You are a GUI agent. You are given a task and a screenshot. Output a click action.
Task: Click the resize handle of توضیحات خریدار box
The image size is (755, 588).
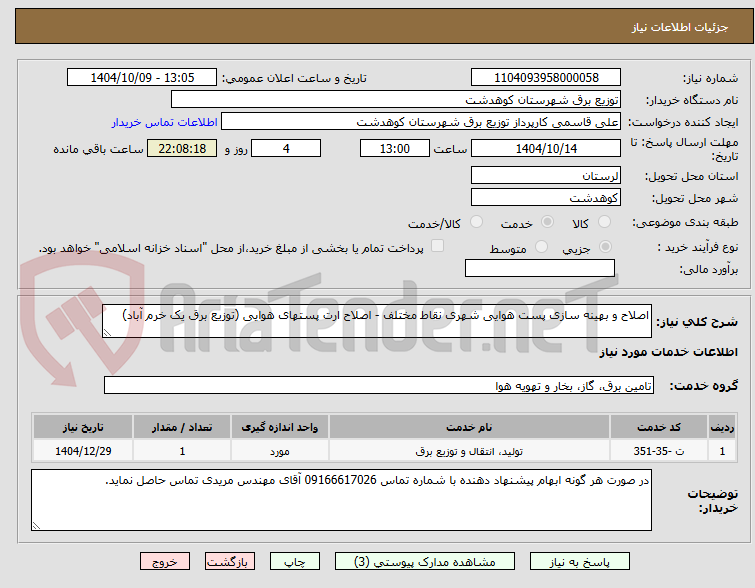pos(36,526)
